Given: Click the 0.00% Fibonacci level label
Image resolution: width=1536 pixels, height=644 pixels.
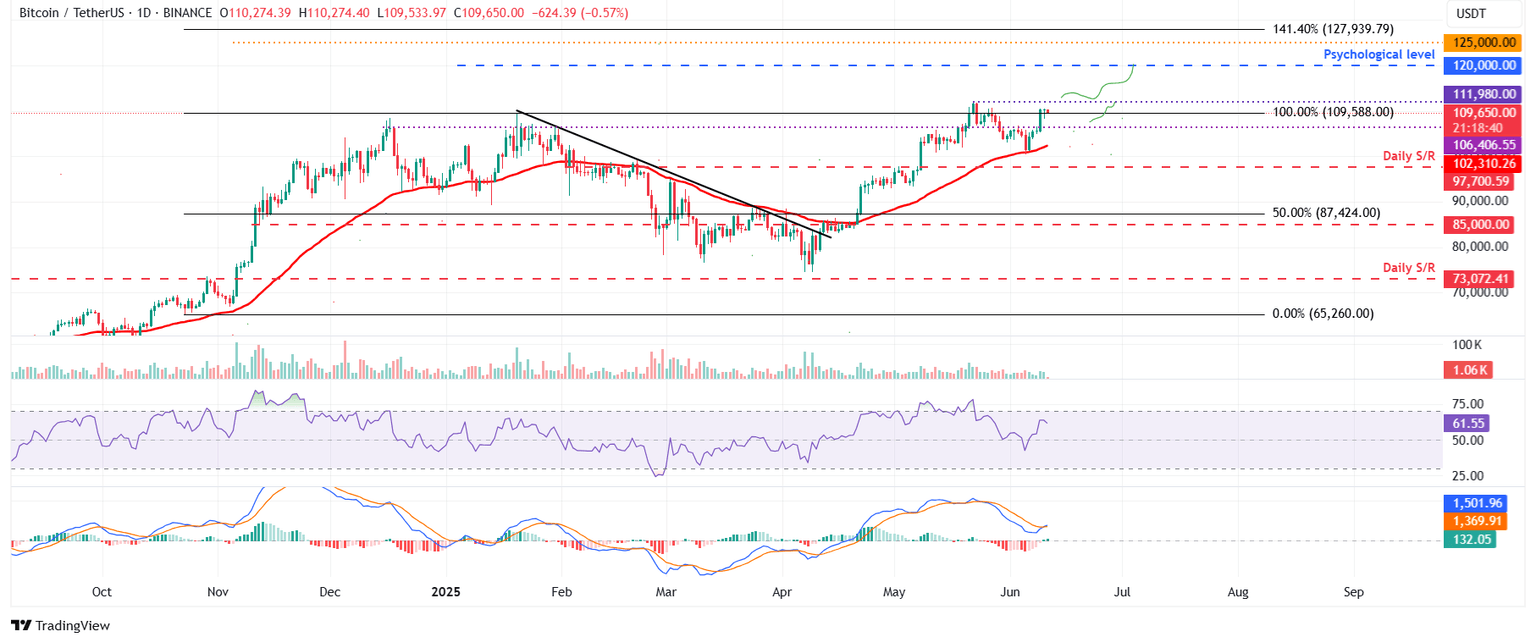Looking at the screenshot, I should [1322, 313].
